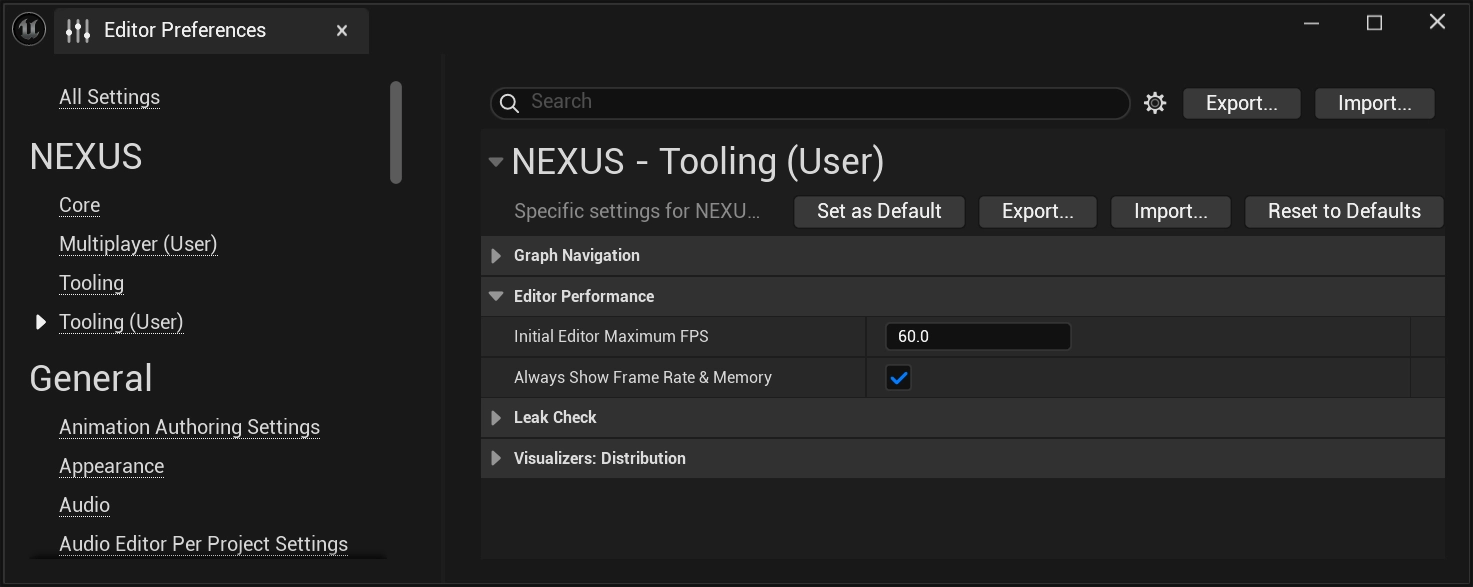Image resolution: width=1473 pixels, height=587 pixels.
Task: Open Multiplayer (User) settings
Action: pos(138,243)
